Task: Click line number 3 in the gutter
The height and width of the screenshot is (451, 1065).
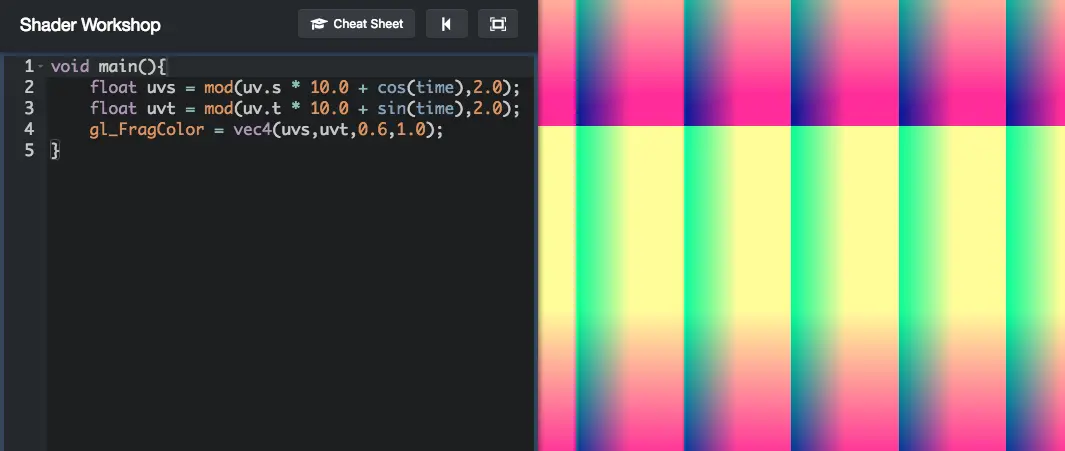Action: 29,109
